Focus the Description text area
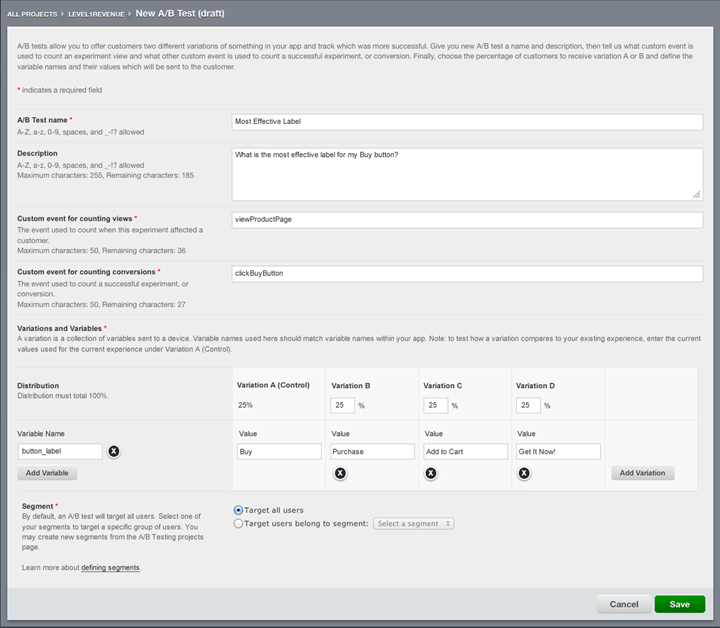The width and height of the screenshot is (720, 628). tap(467, 173)
